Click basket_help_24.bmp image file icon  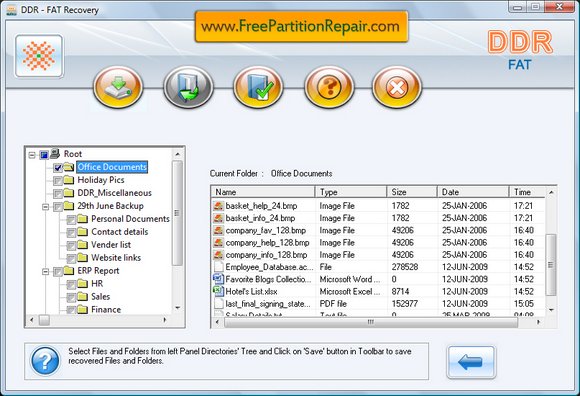coord(218,206)
